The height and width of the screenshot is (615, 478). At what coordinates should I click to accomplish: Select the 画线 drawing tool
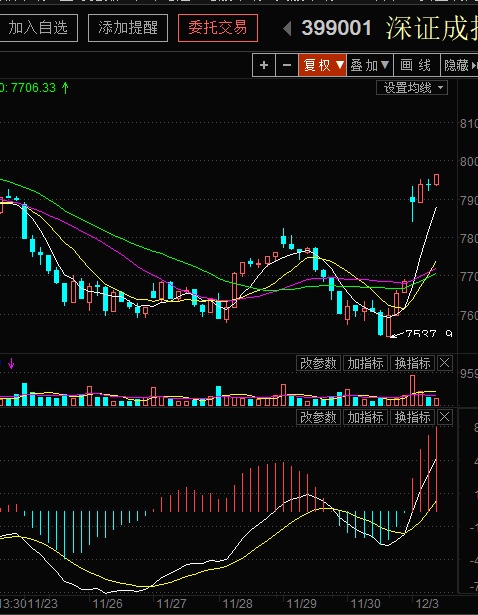(x=416, y=65)
